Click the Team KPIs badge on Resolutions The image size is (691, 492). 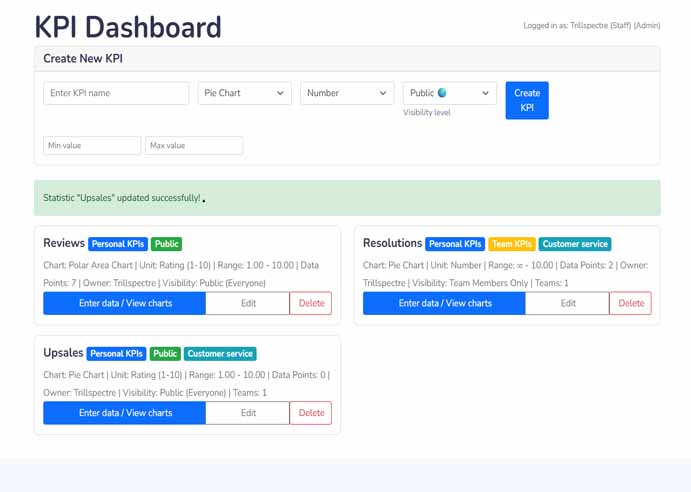coord(511,244)
